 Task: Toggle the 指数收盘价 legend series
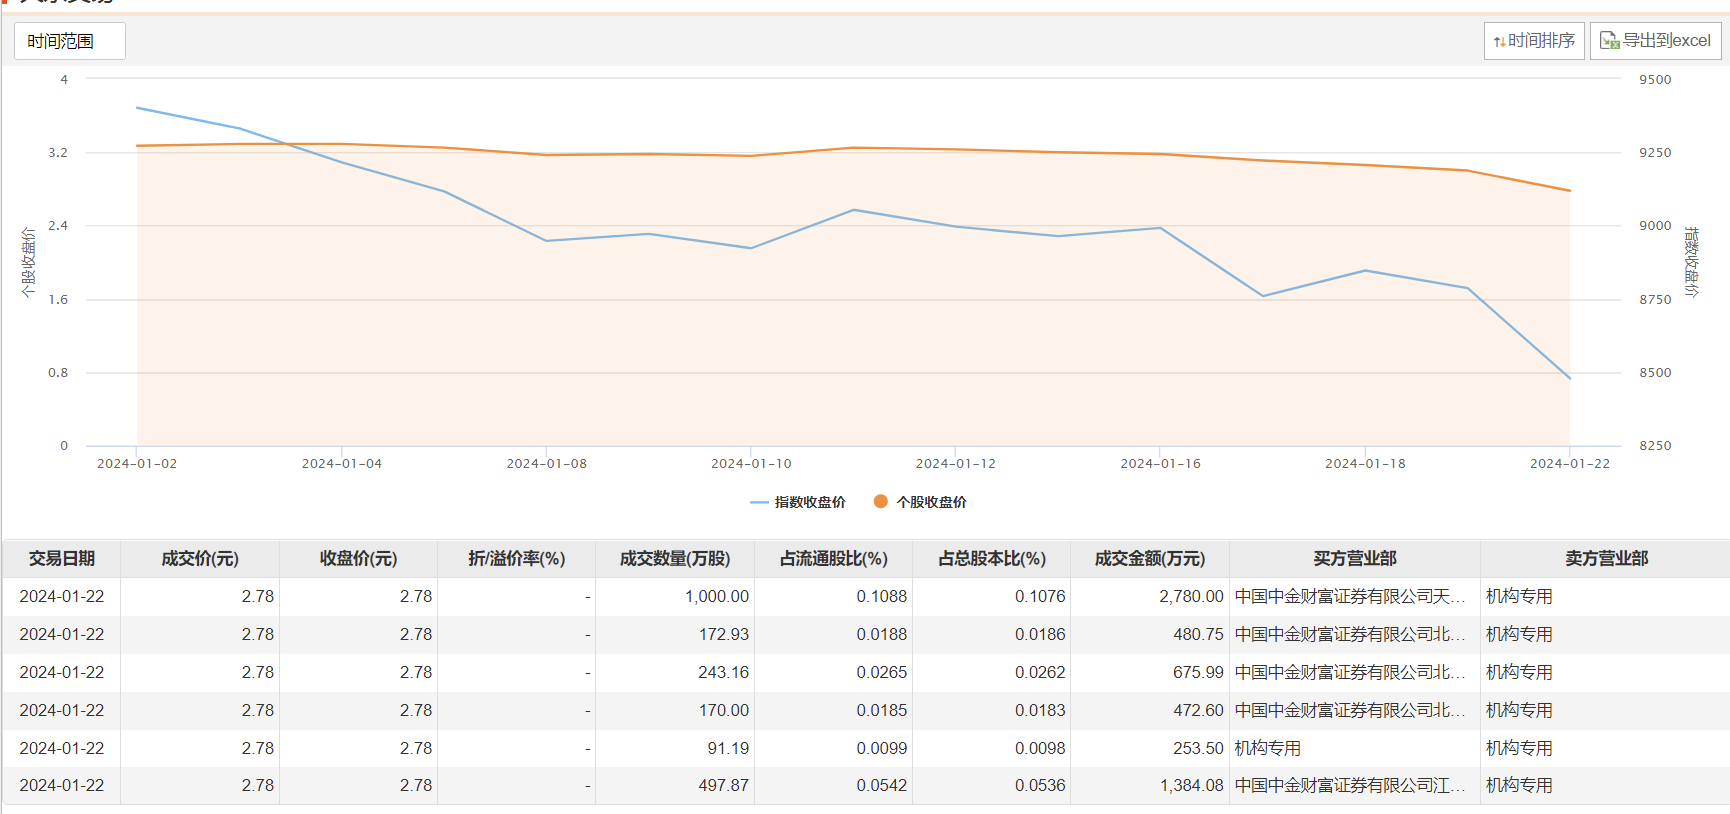798,502
